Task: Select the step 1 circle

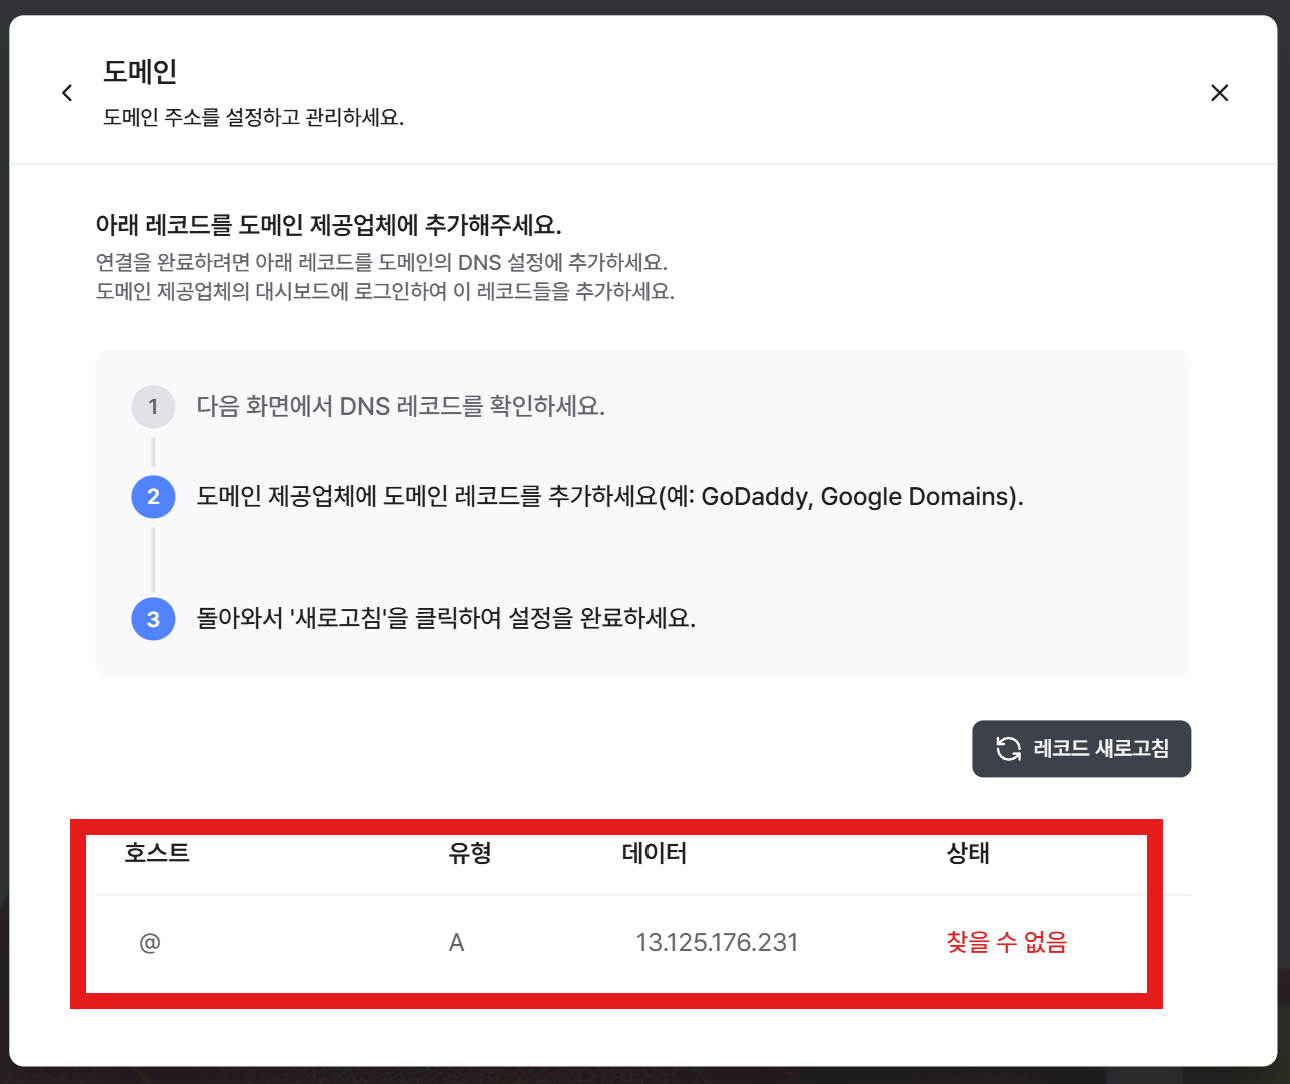Action: click(153, 407)
